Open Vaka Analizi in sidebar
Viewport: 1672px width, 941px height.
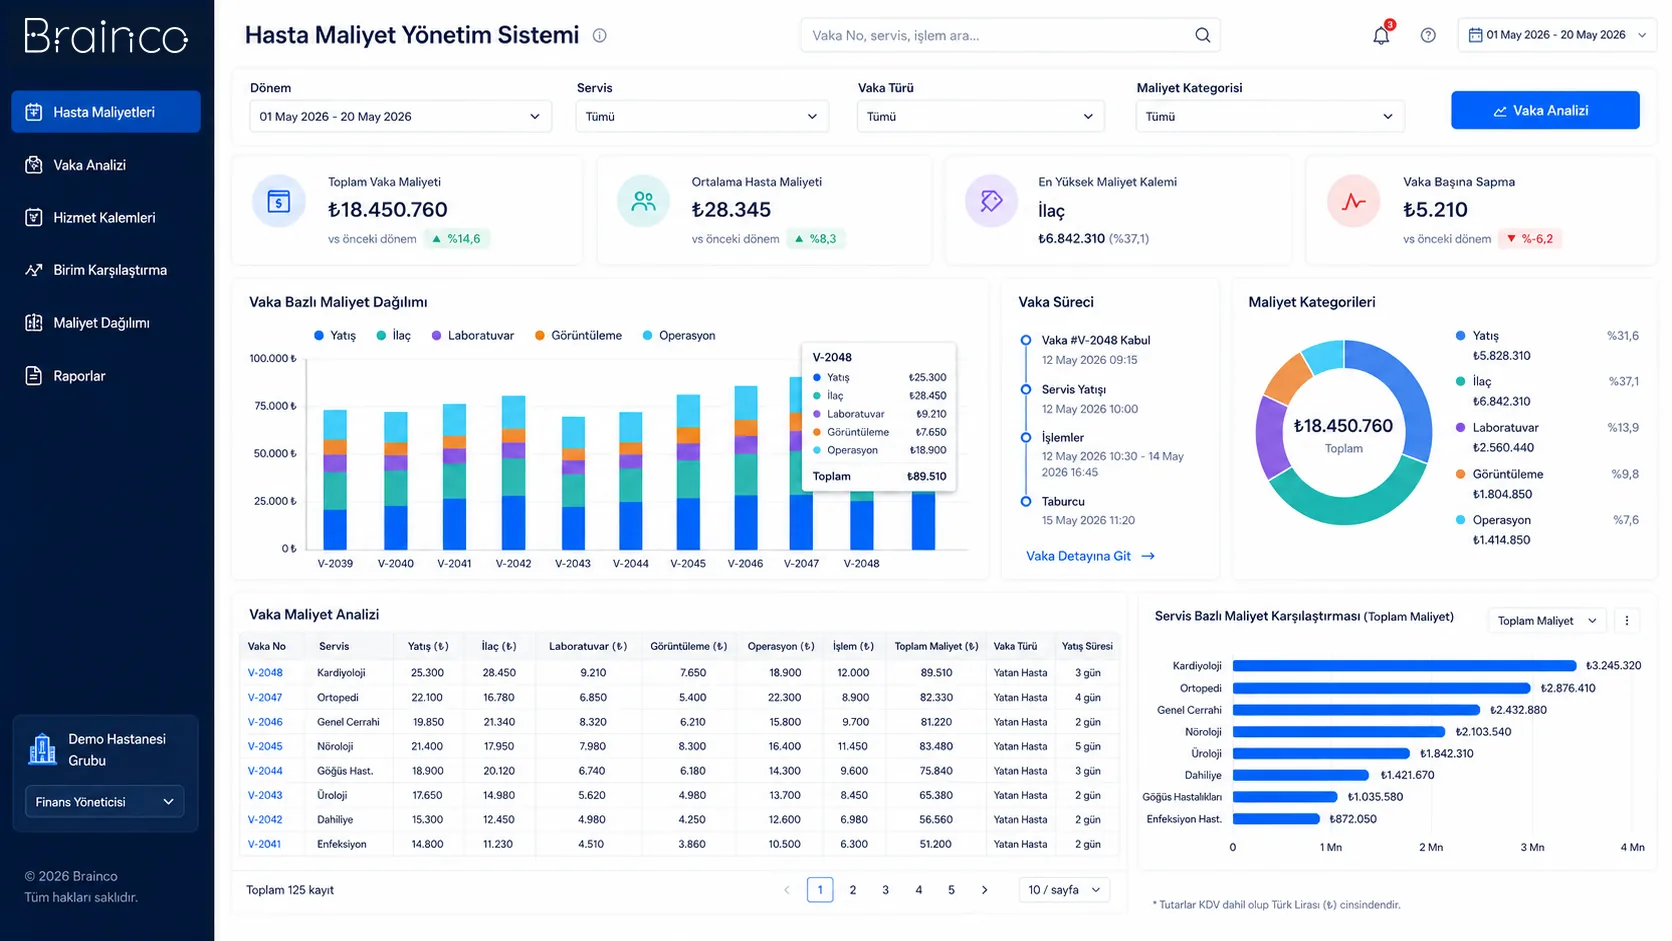[x=106, y=165]
